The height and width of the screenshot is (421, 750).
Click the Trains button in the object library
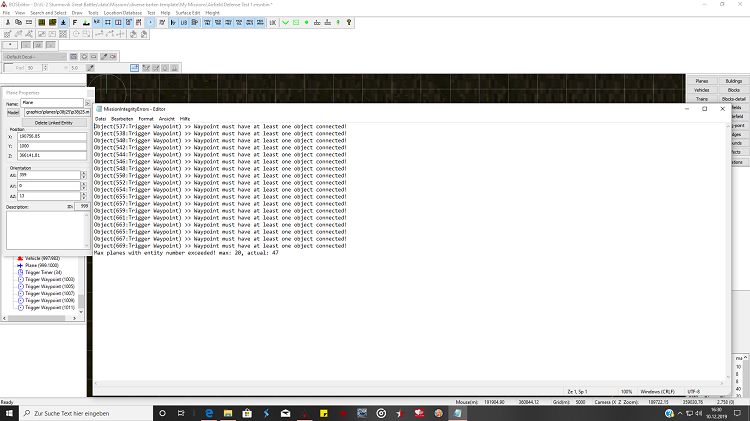tap(702, 99)
